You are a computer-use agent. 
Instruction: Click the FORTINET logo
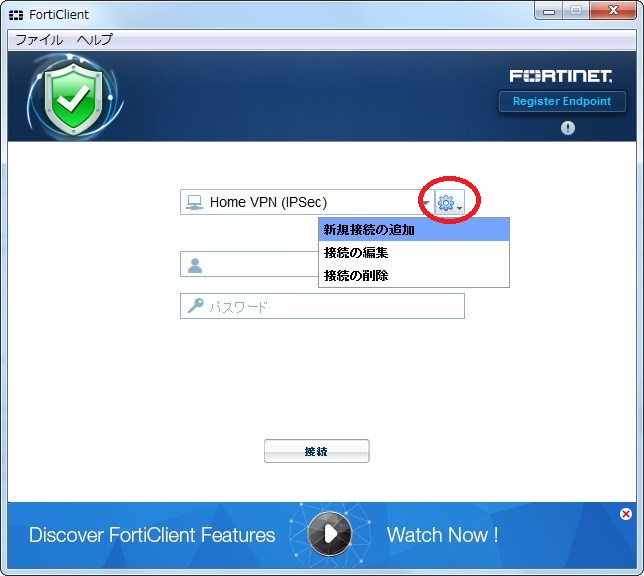(x=561, y=76)
